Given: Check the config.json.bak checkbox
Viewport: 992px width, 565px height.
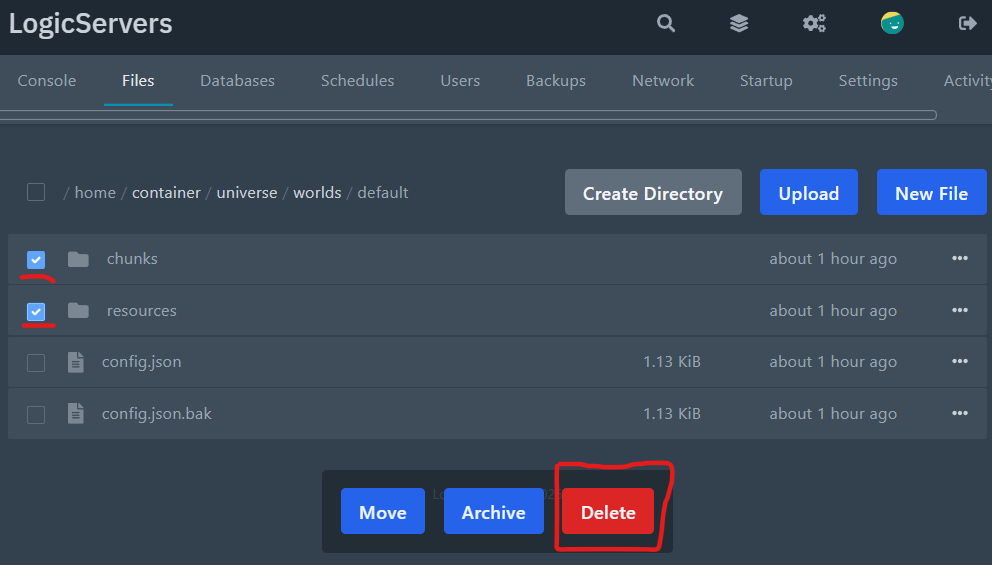Looking at the screenshot, I should (36, 414).
